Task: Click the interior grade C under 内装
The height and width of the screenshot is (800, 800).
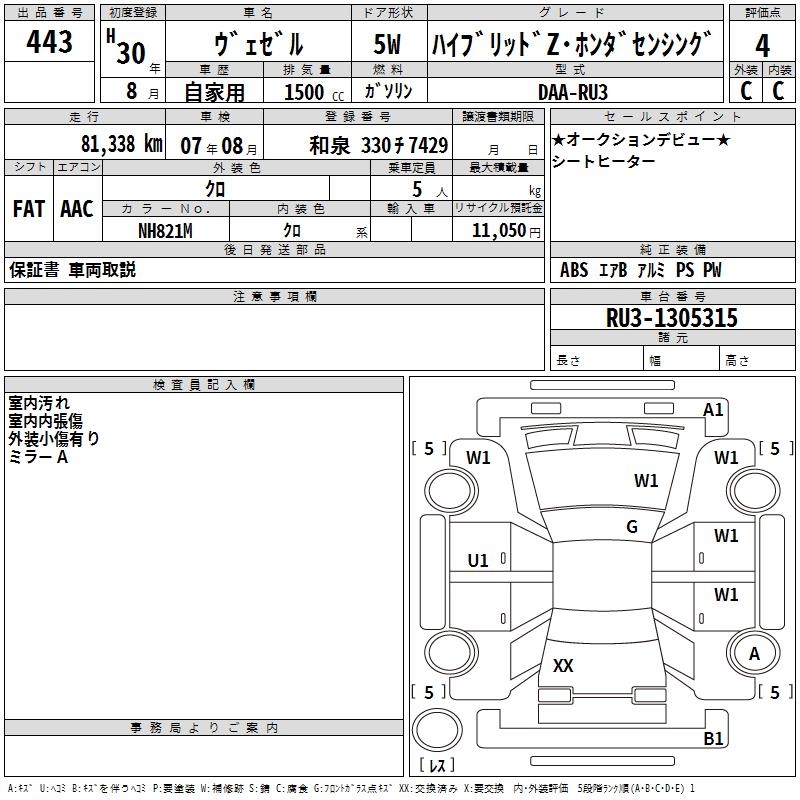Action: point(778,91)
